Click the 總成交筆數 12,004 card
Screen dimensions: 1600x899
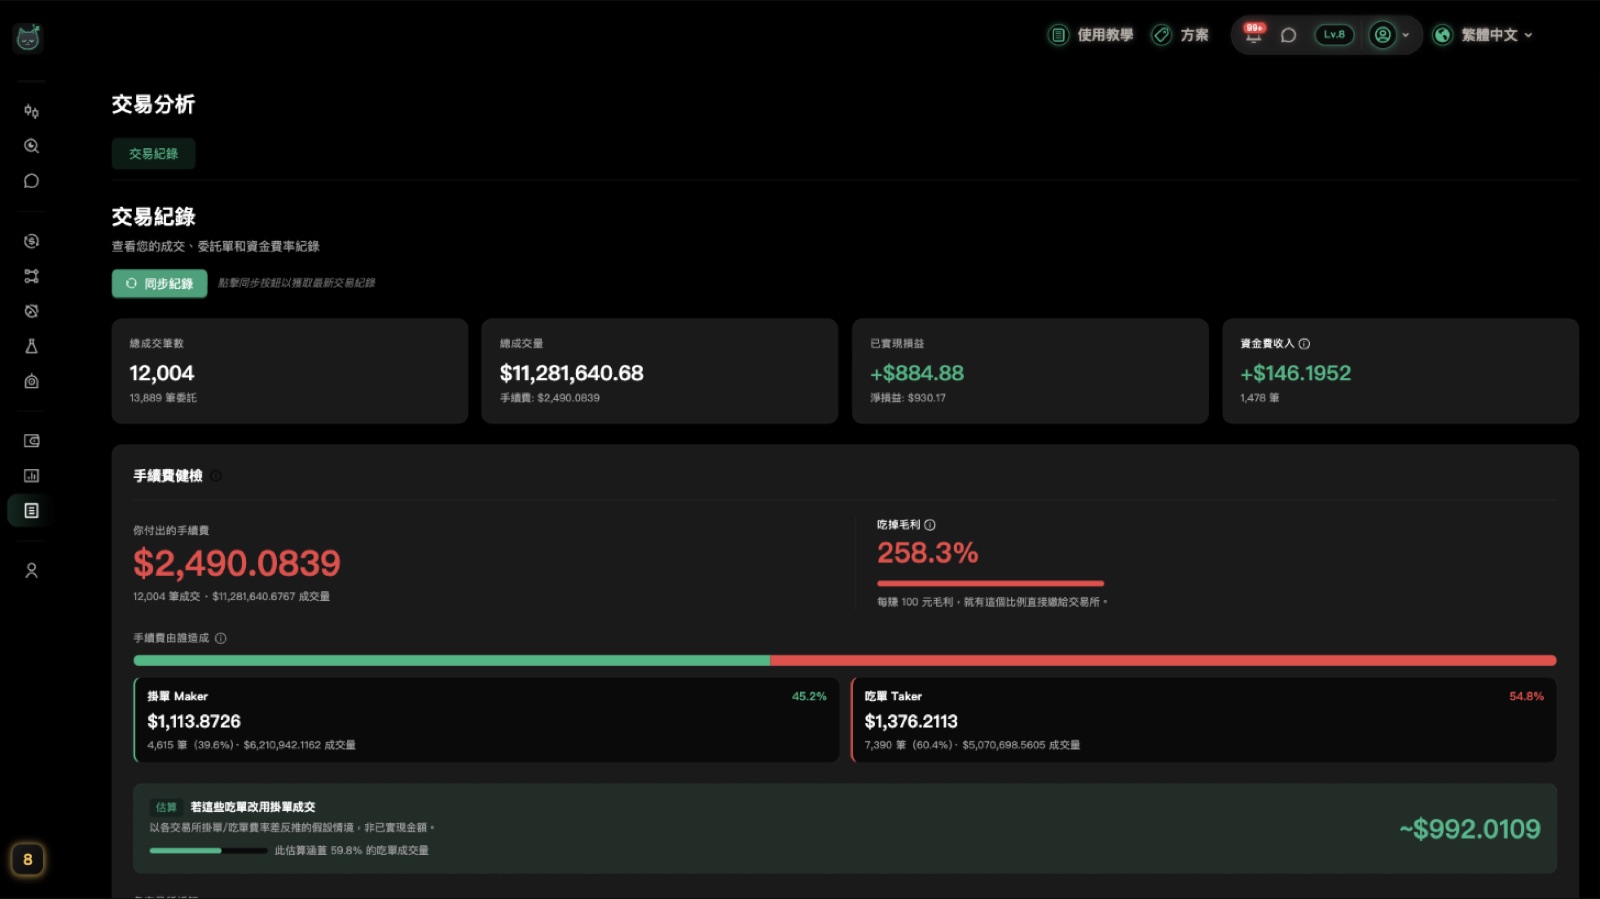coord(290,371)
